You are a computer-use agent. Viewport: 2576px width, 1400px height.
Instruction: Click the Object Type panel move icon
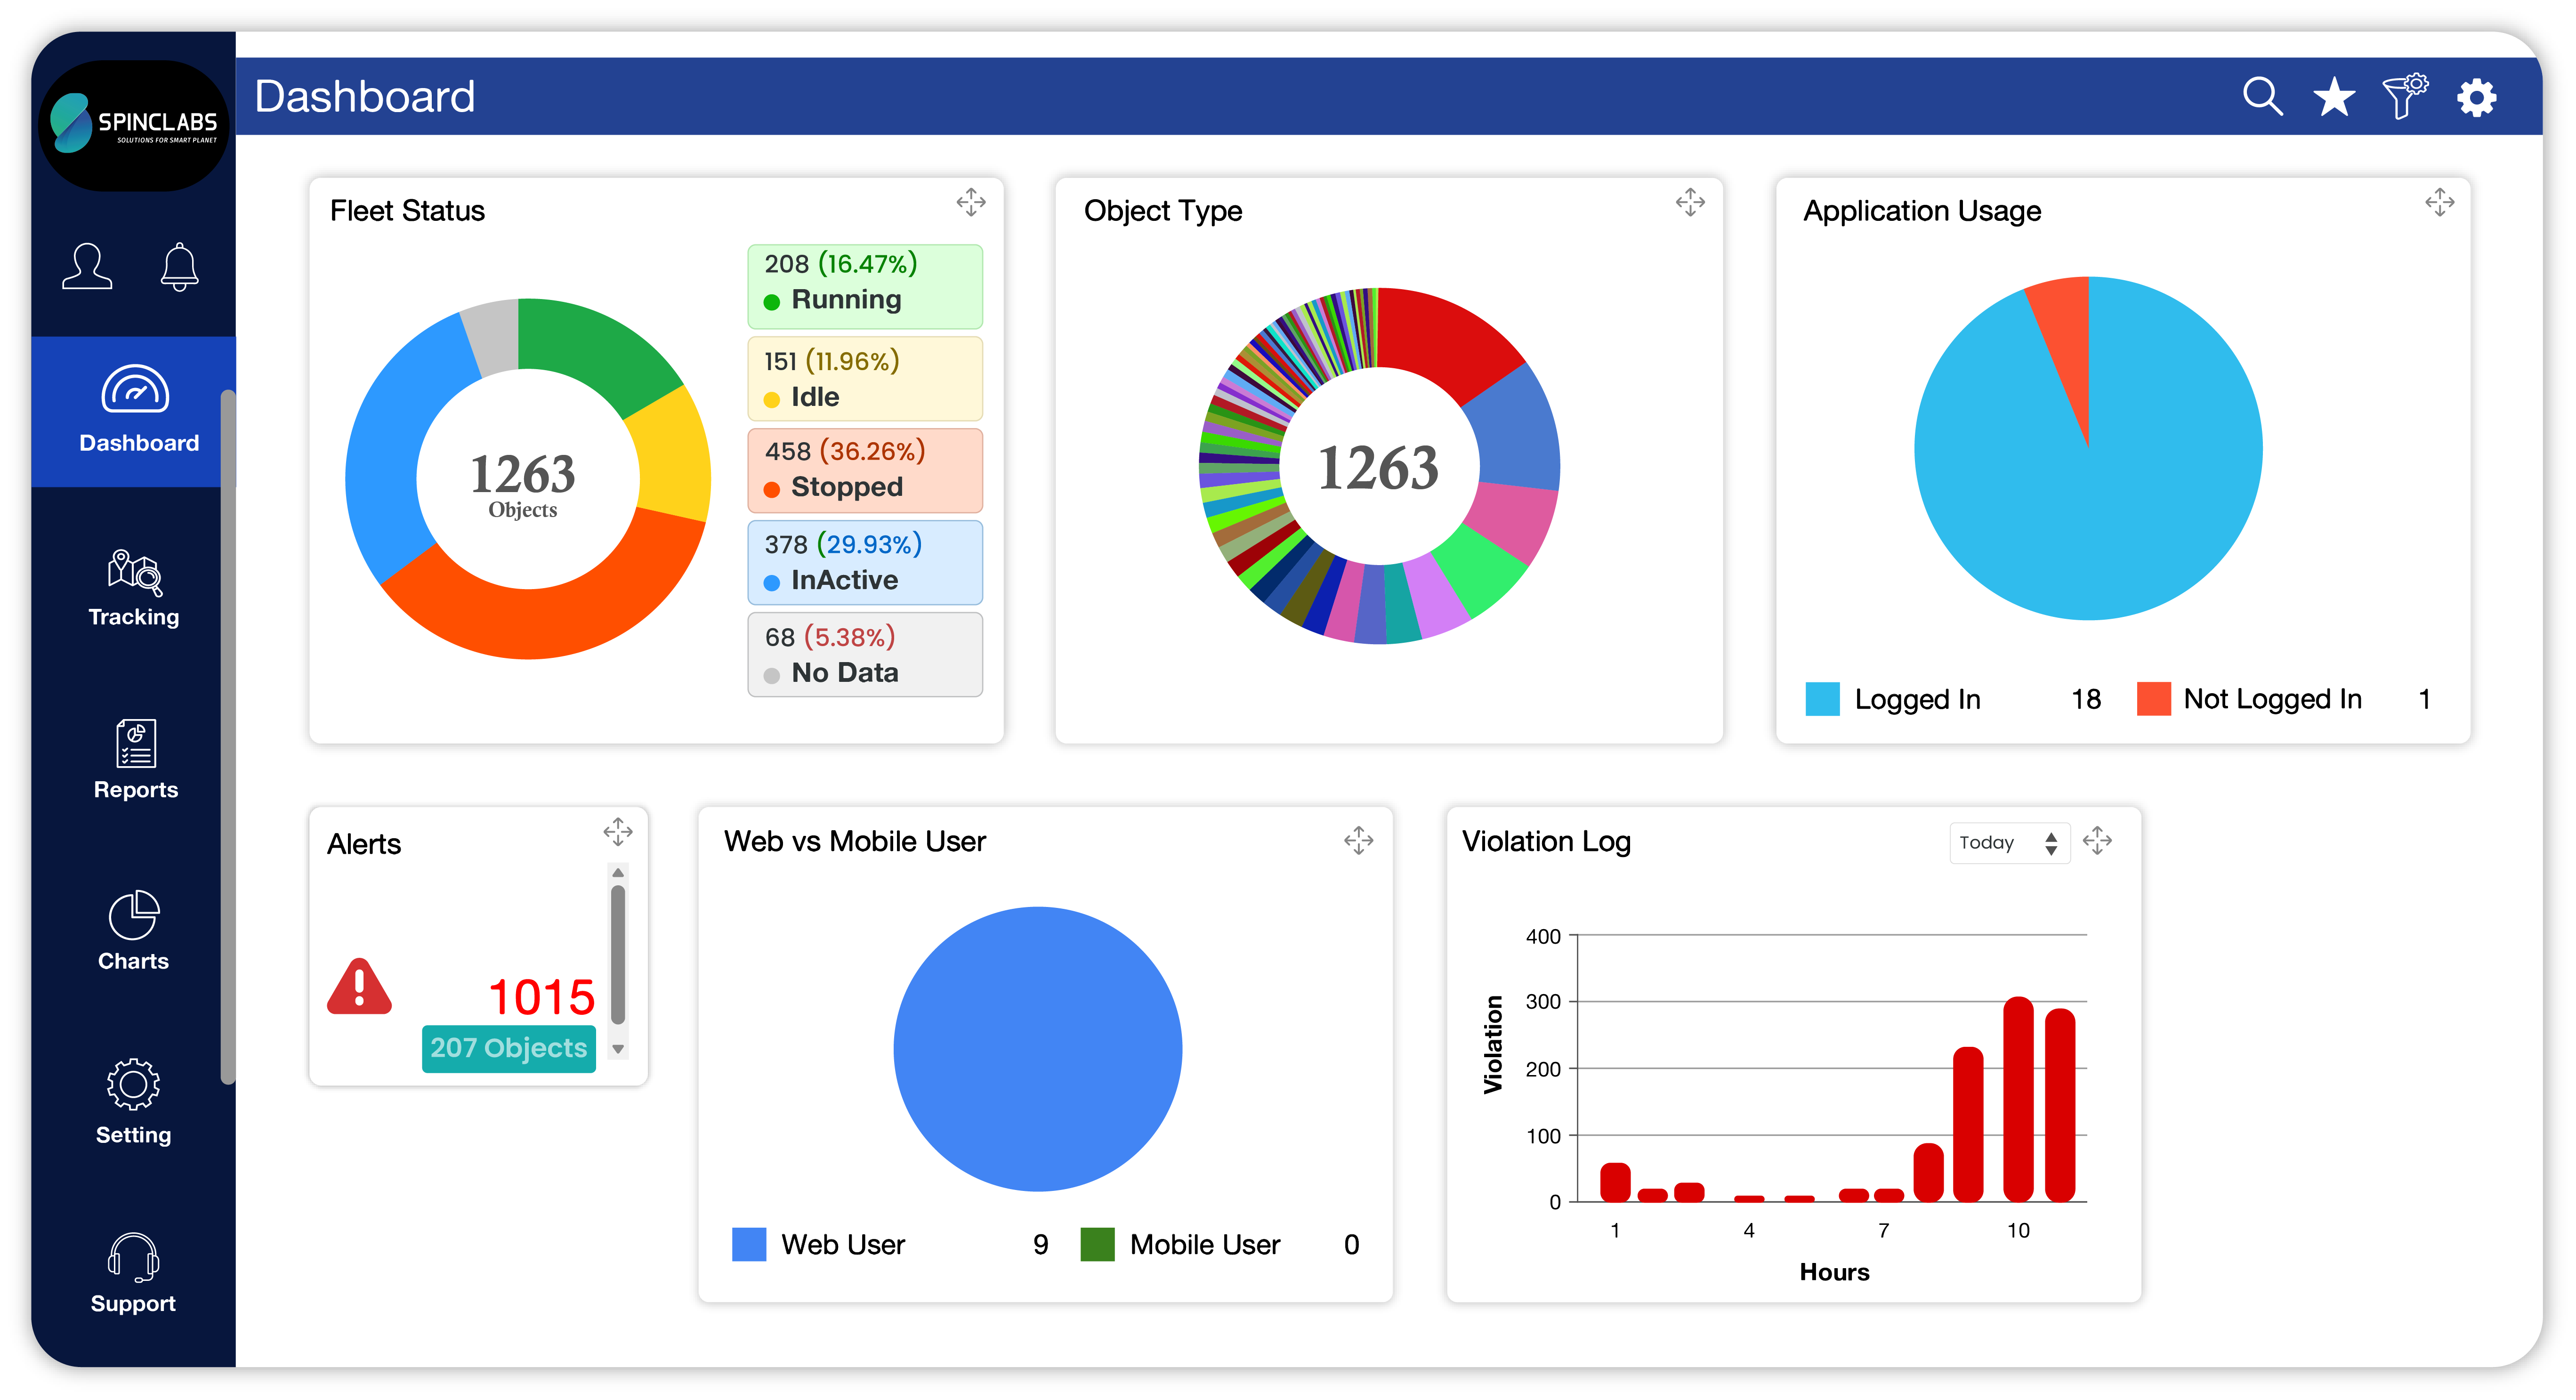point(1690,202)
